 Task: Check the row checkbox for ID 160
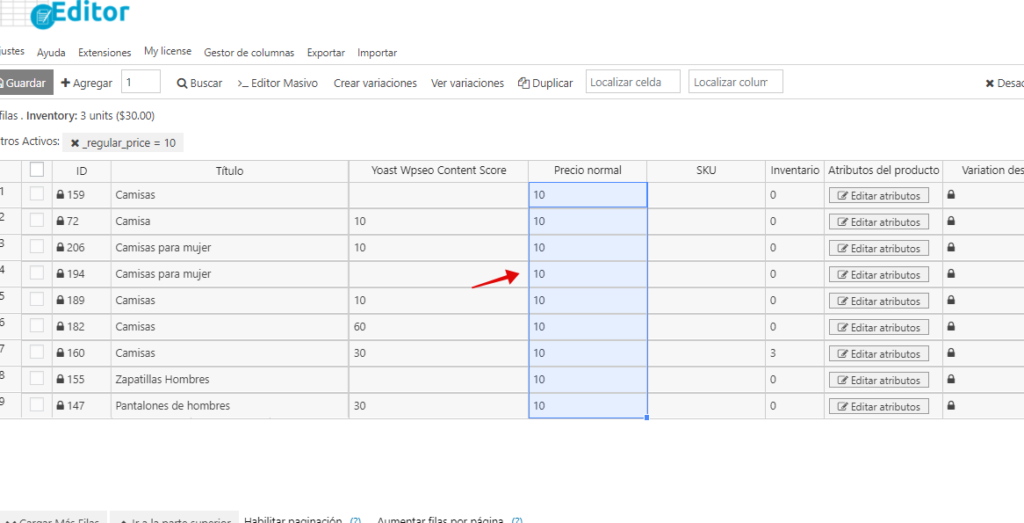[x=37, y=353]
